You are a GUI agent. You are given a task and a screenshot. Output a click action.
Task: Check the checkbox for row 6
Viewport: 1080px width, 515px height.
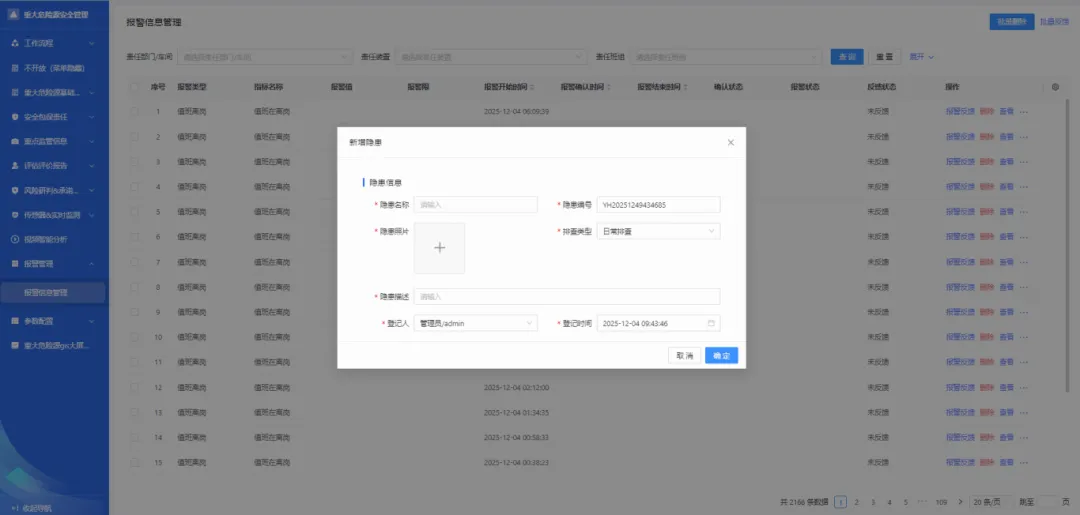click(135, 237)
